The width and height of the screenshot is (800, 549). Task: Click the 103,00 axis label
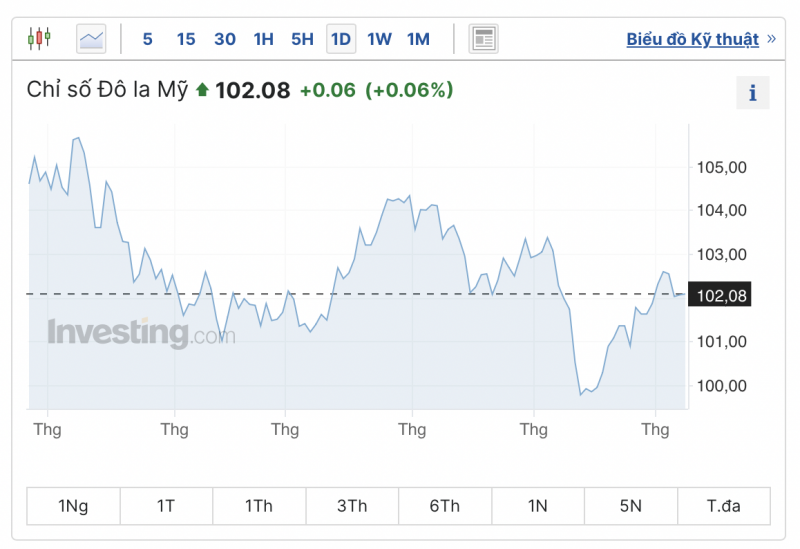point(721,254)
